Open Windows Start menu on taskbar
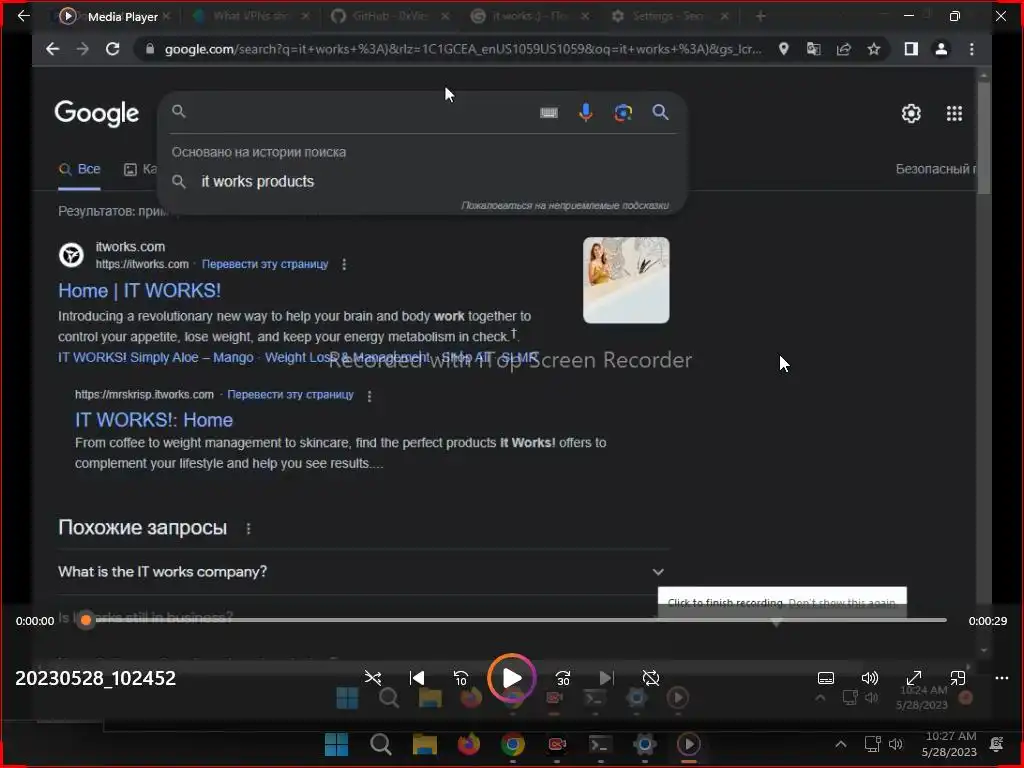This screenshot has height=768, width=1024. tap(336, 744)
